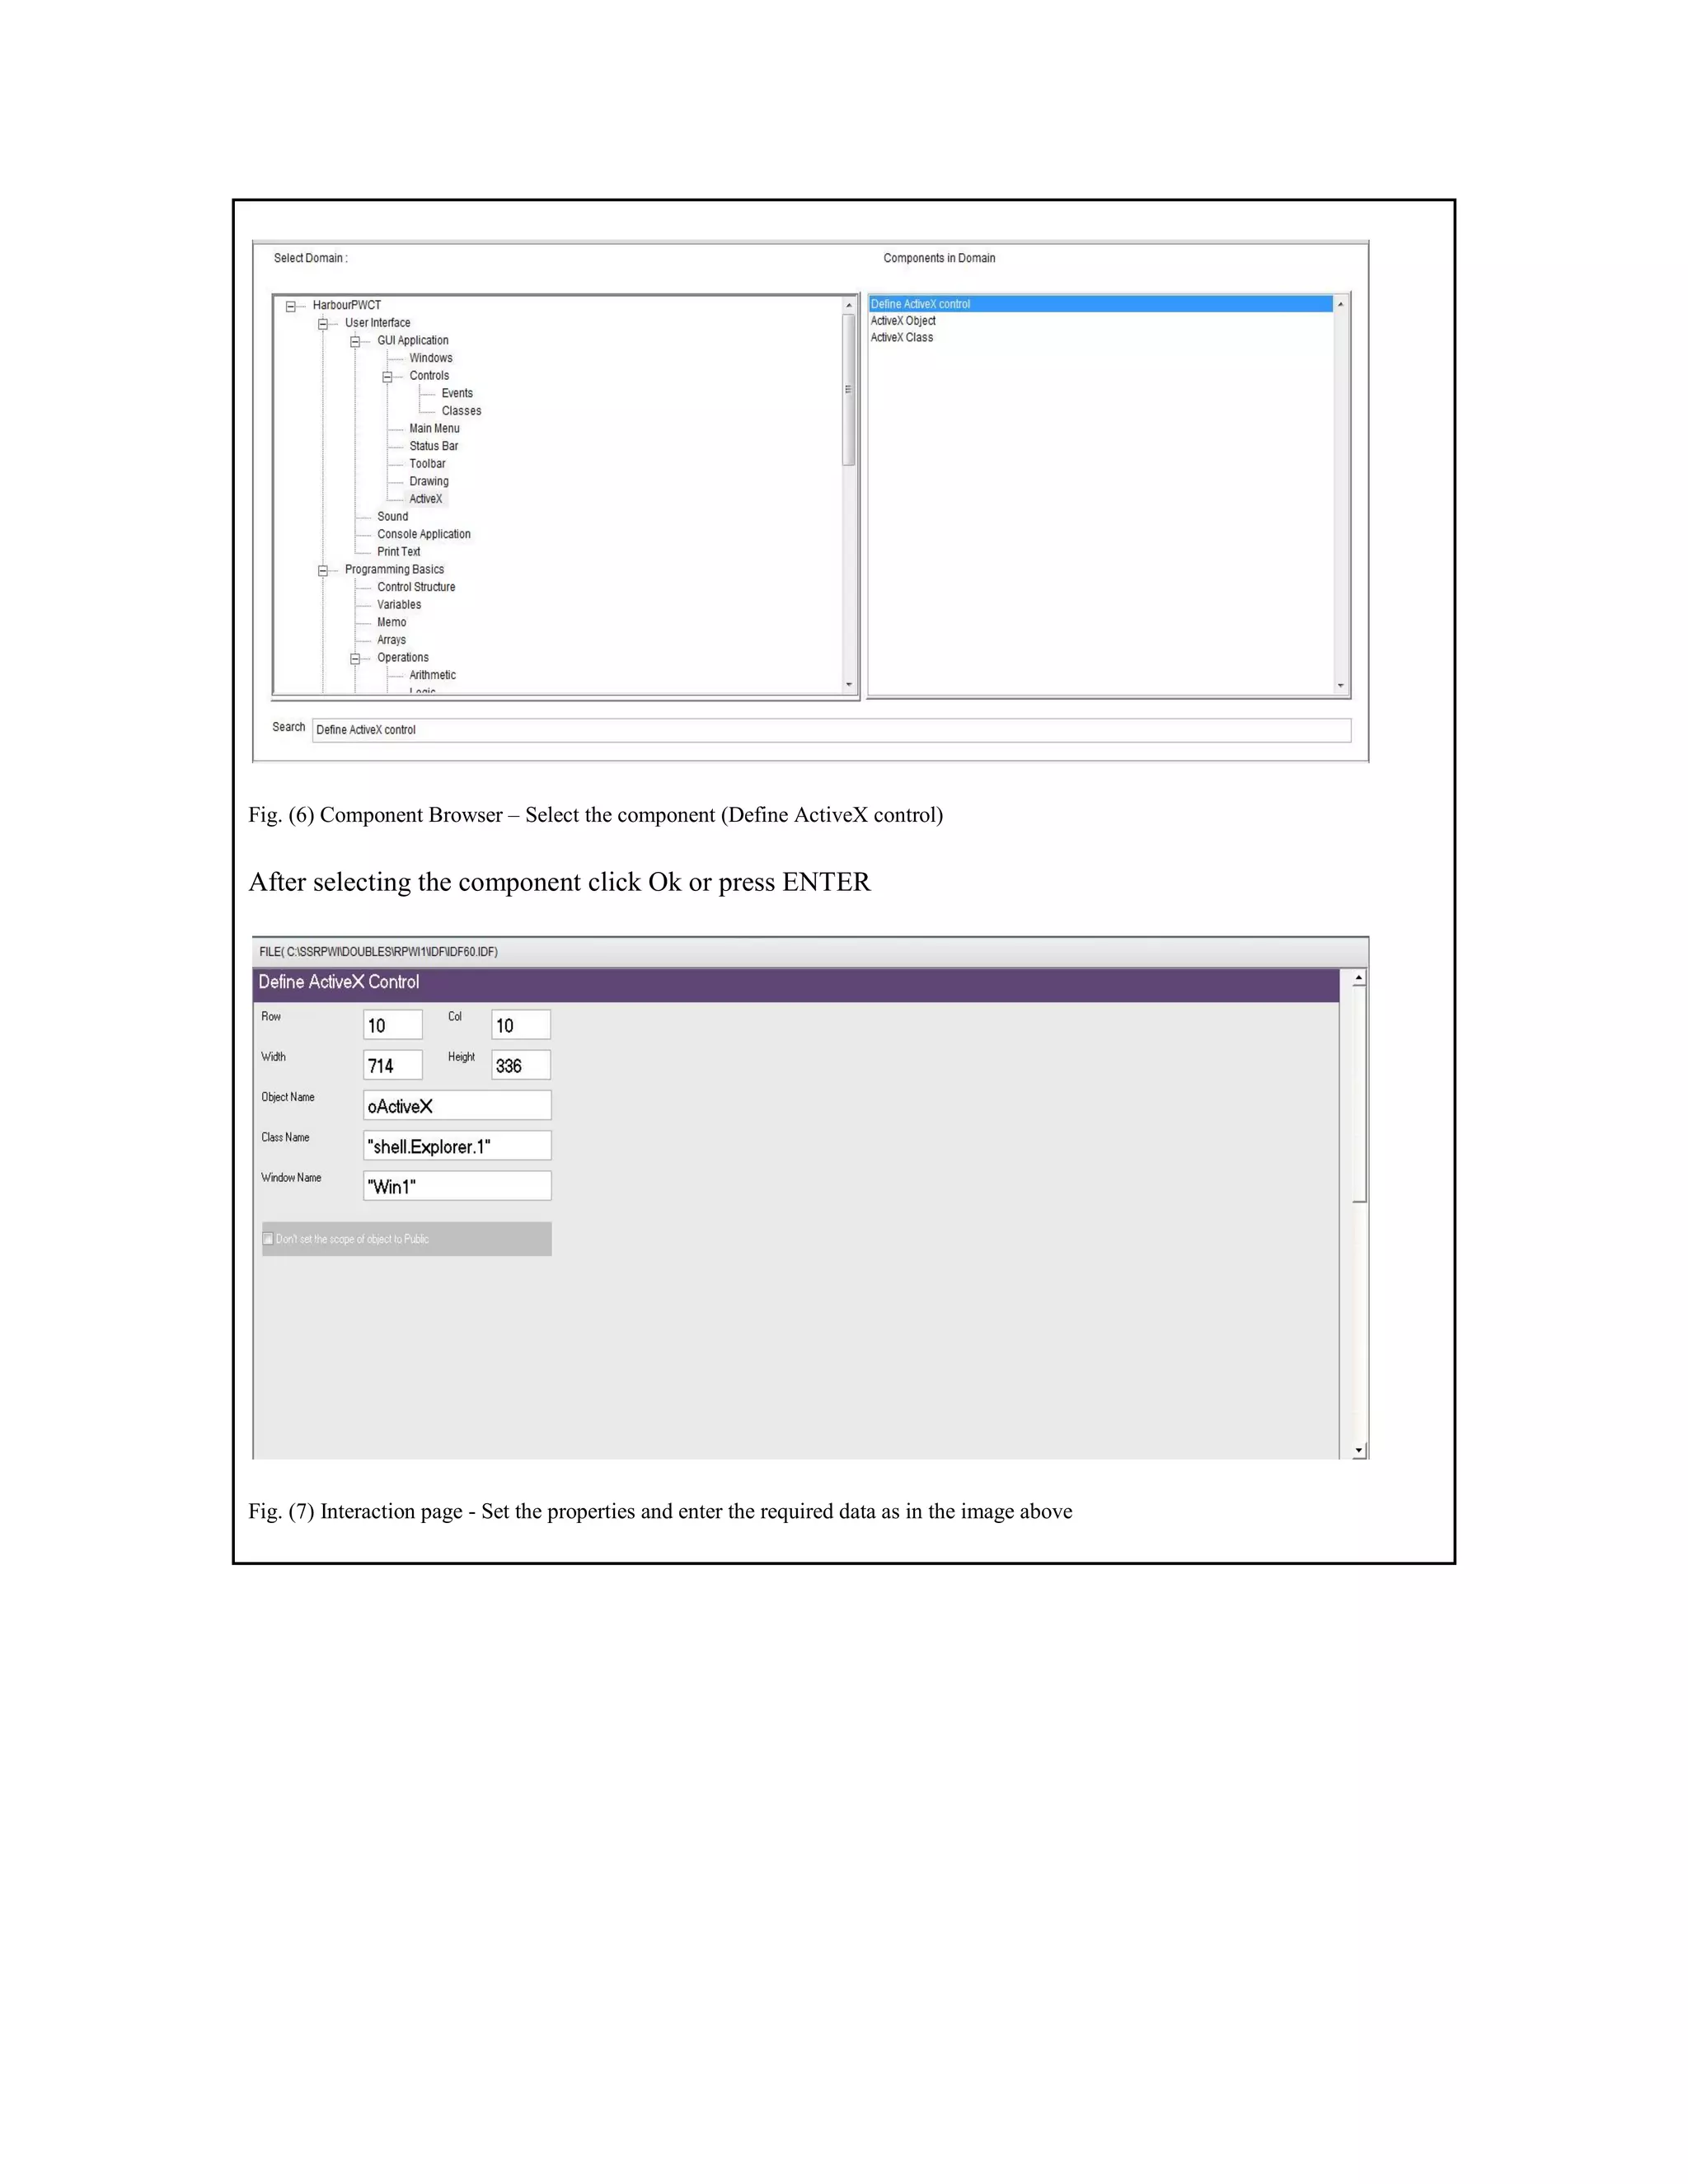This screenshot has width=1688, height=2184.
Task: Select the highlighted Define ActiveX control entry
Action: coord(920,304)
